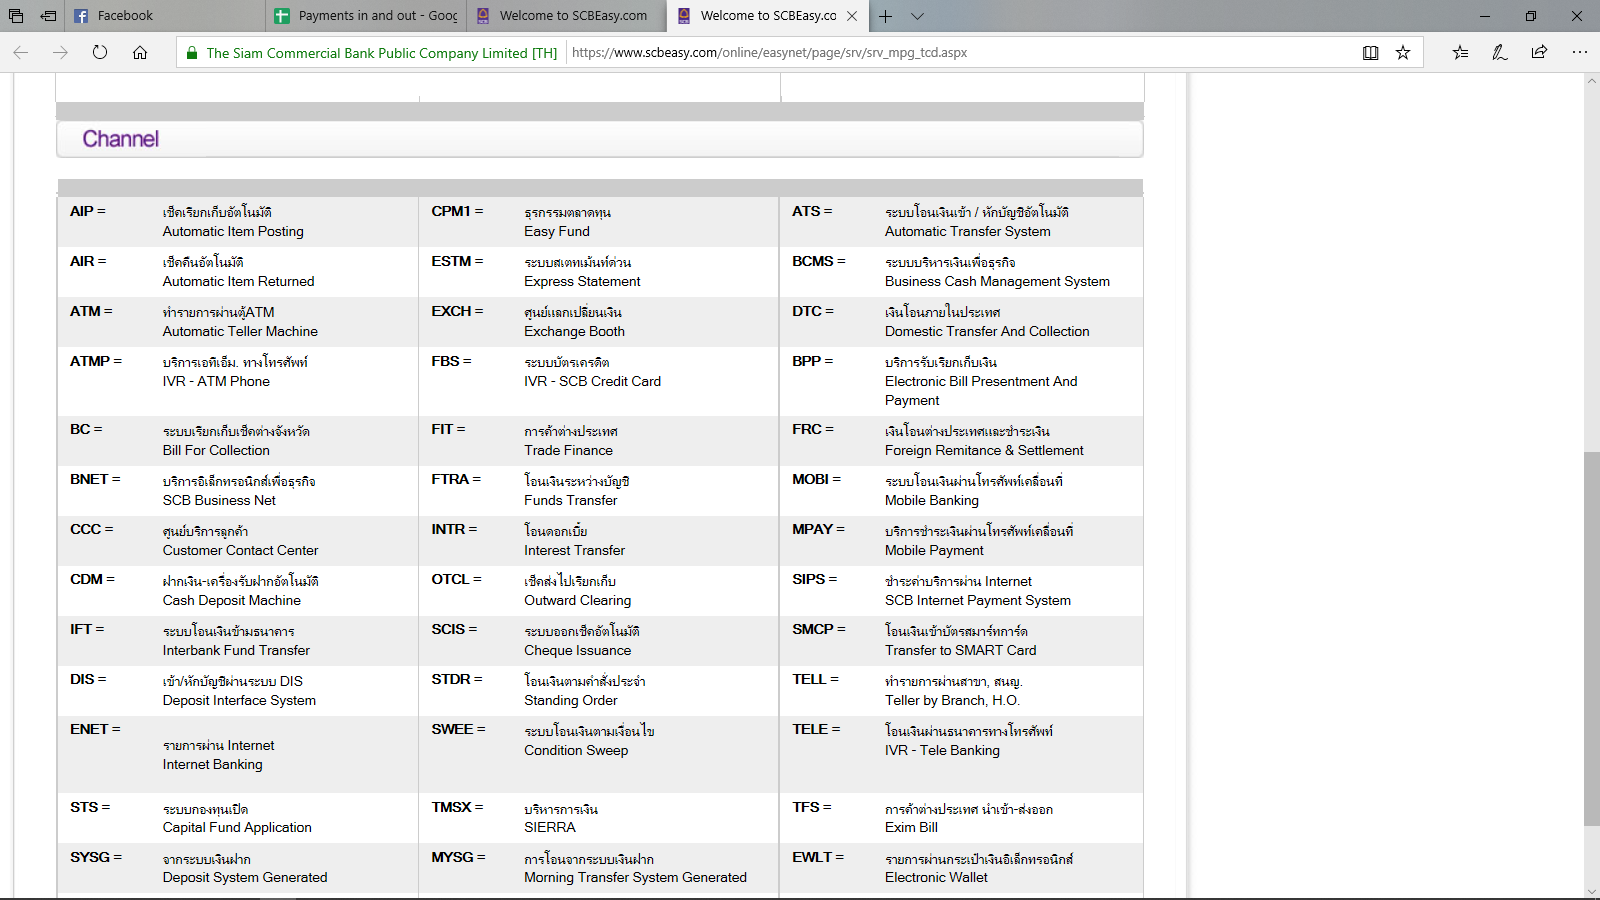
Task: Select Deposit Interface System text
Action: coord(239,700)
